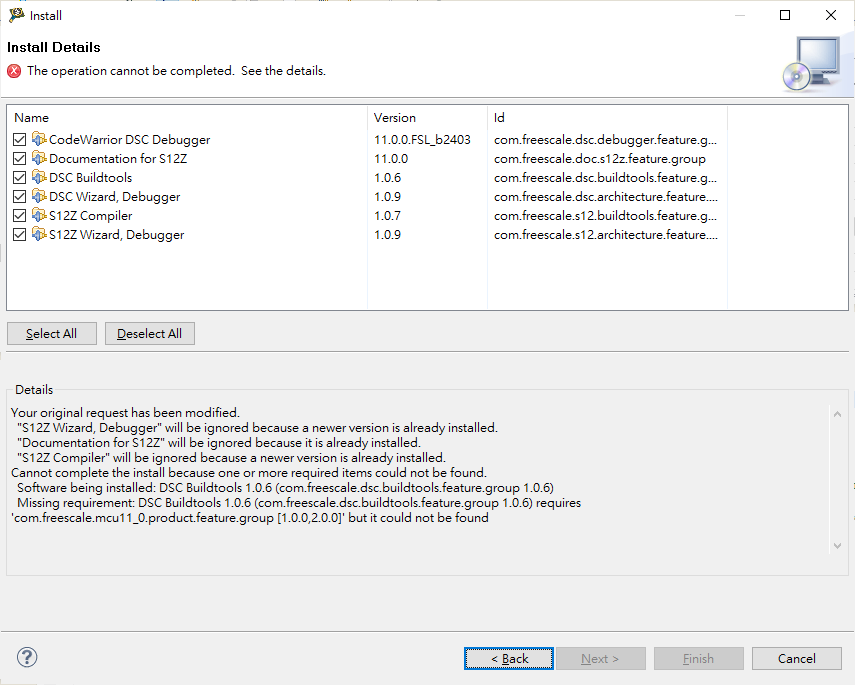Click the Next > button

(x=600, y=658)
